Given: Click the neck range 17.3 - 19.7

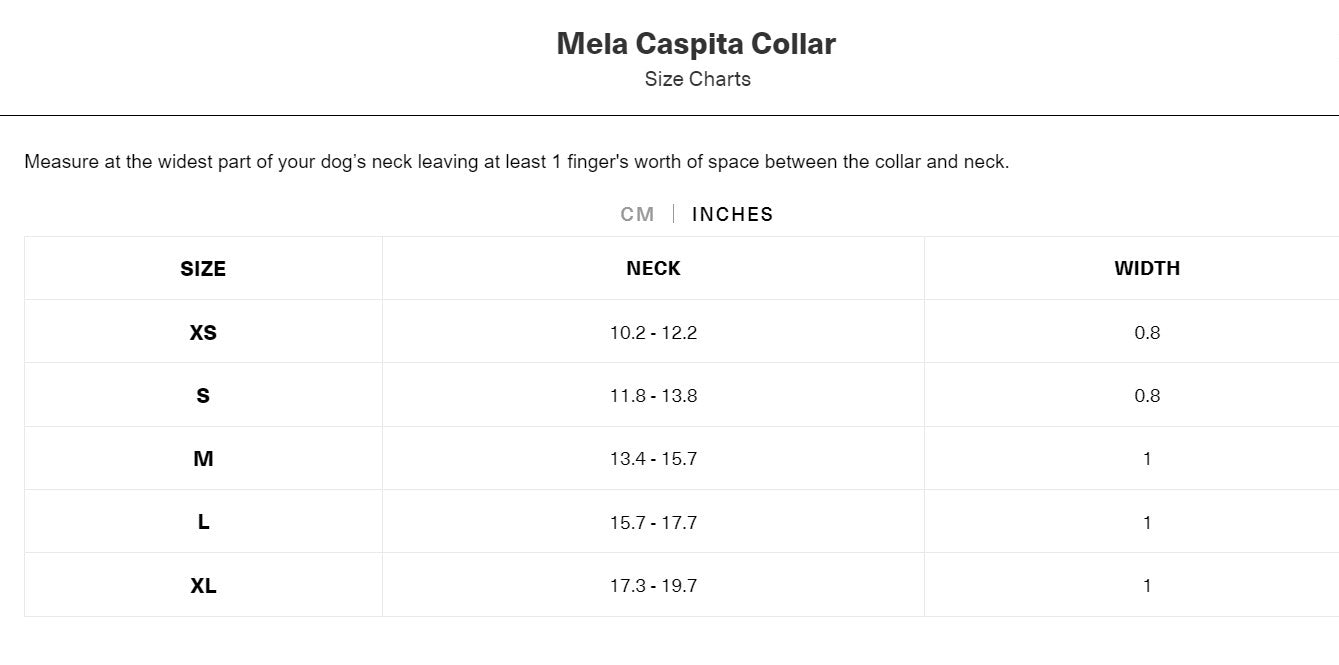Looking at the screenshot, I should click(653, 585).
